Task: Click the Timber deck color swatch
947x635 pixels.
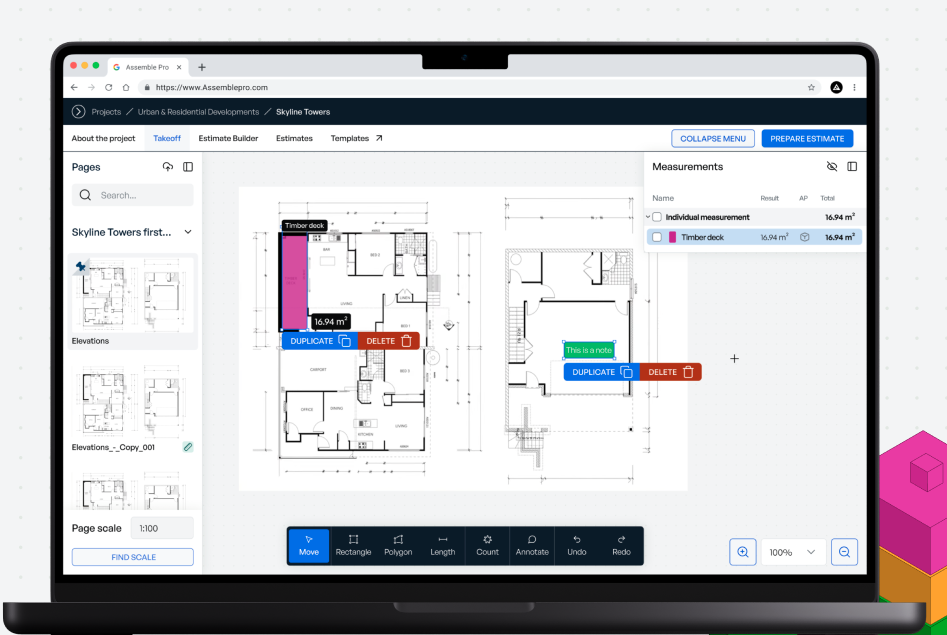Action: pyautogui.click(x=671, y=237)
